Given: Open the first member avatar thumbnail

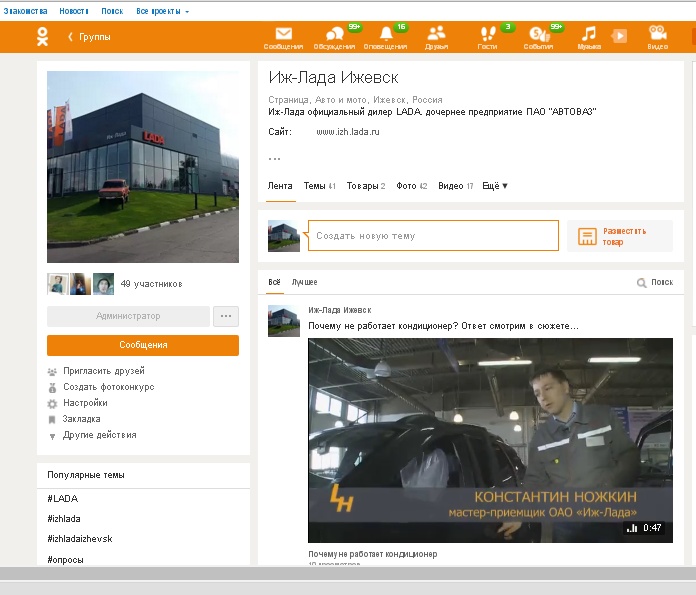Looking at the screenshot, I should tap(58, 284).
